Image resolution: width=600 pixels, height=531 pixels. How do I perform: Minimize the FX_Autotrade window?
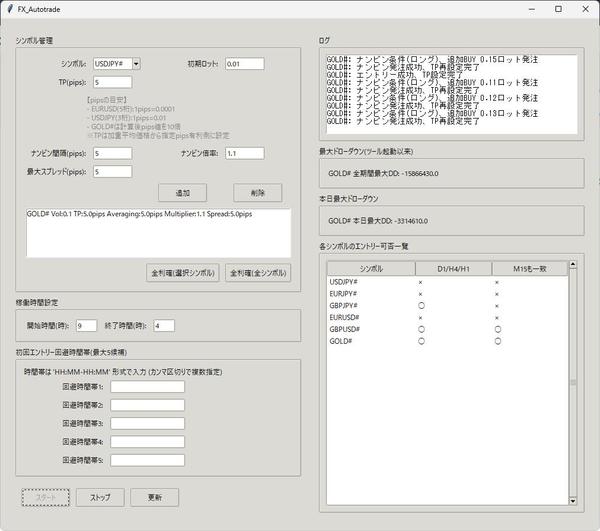[532, 9]
